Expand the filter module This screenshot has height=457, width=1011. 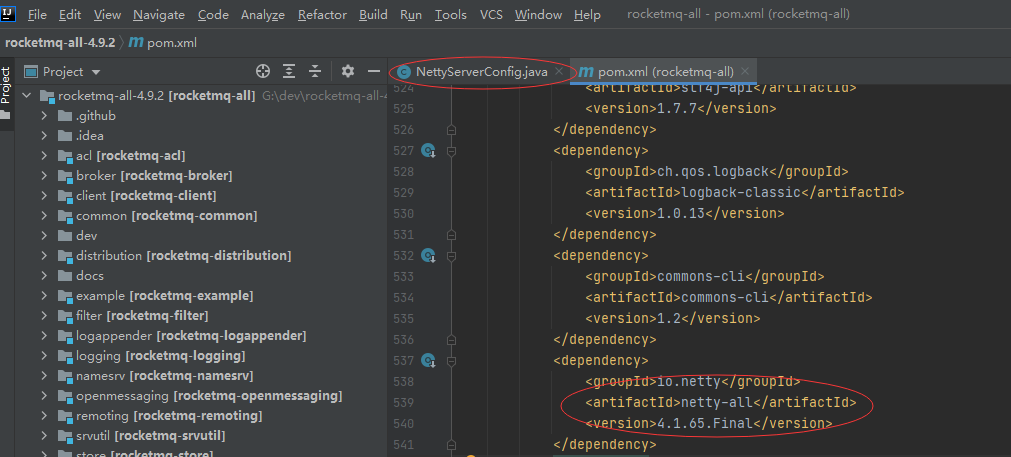44,316
